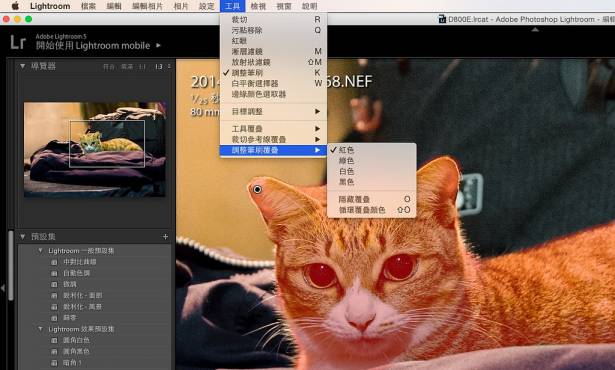The width and height of the screenshot is (615, 370).
Task: Click the adjustment brush pin on cat's ear
Action: click(x=257, y=190)
